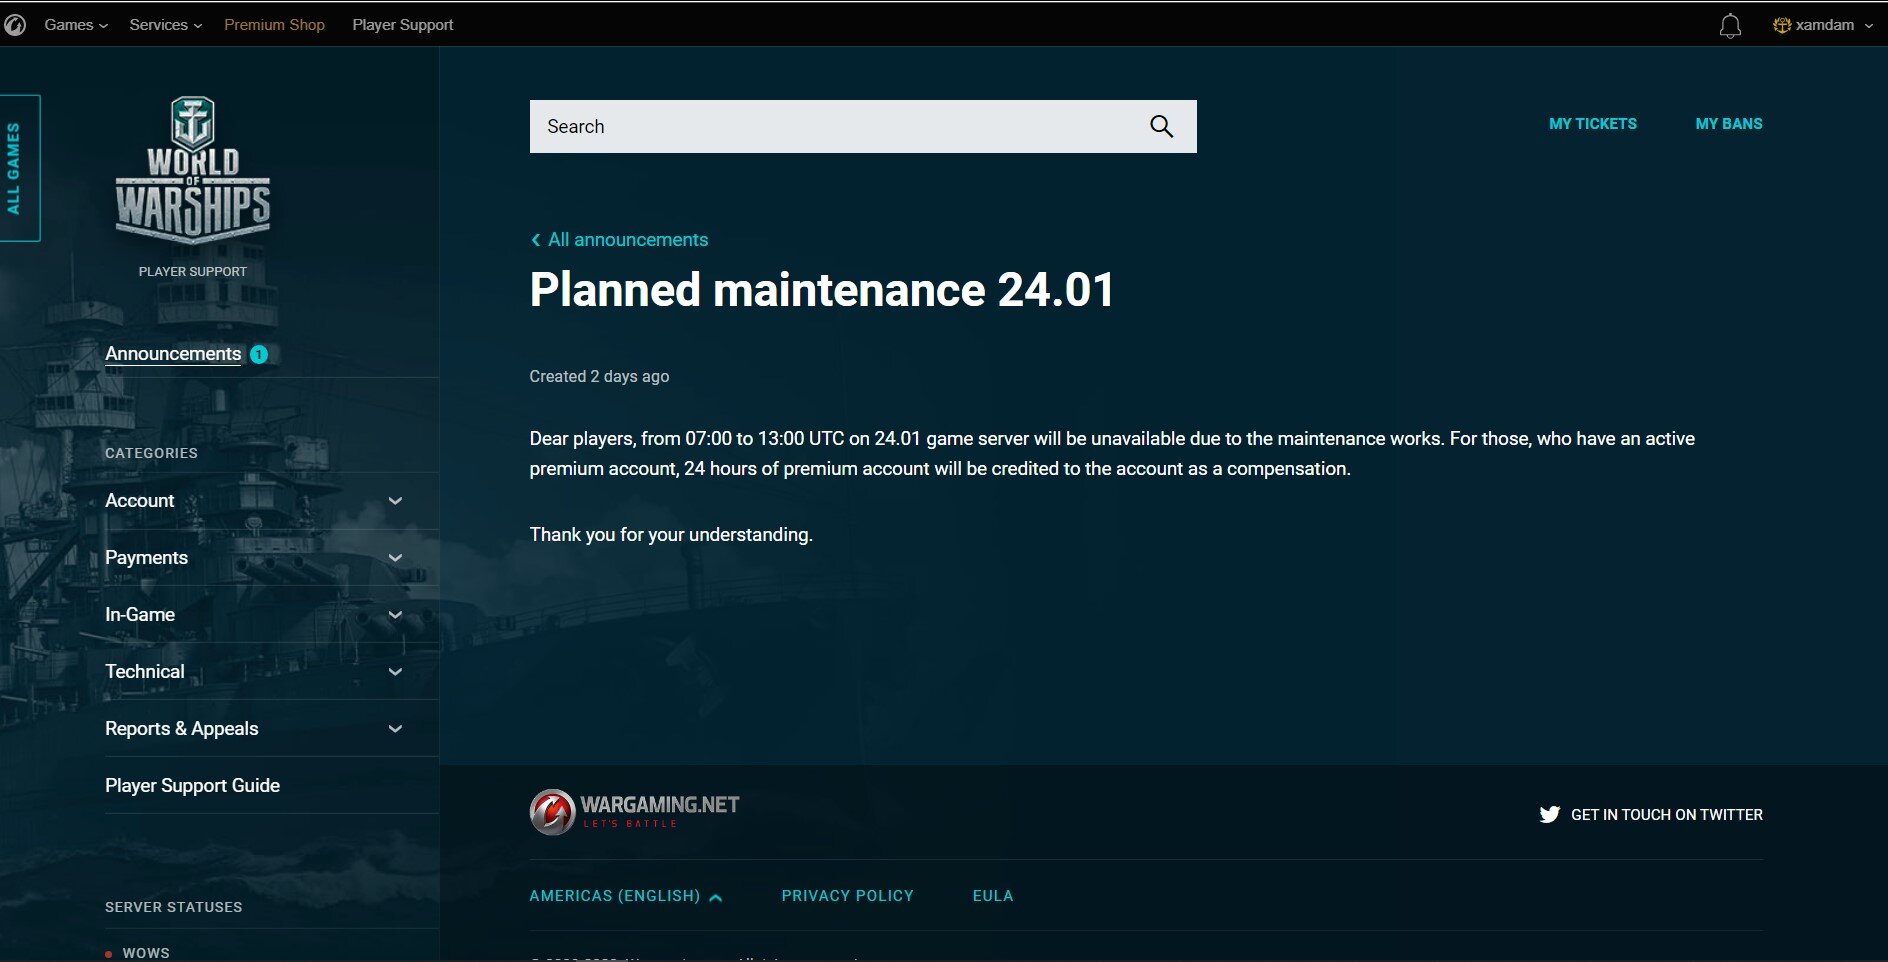1888x962 pixels.
Task: Open the notifications bell
Action: [x=1730, y=26]
